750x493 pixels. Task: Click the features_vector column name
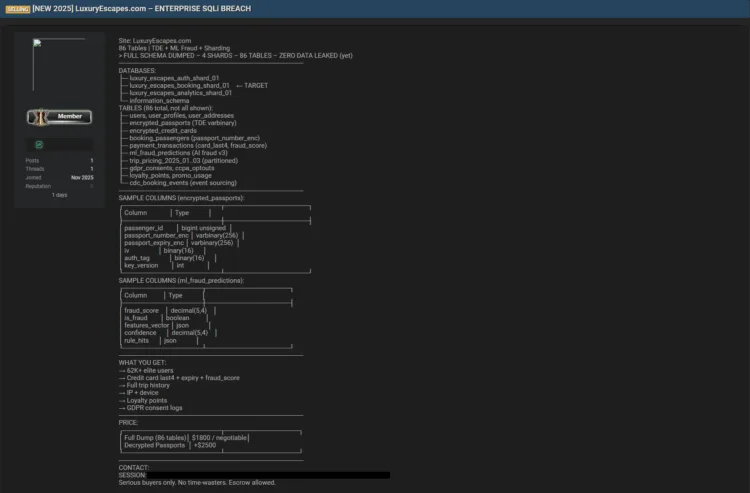coord(147,325)
